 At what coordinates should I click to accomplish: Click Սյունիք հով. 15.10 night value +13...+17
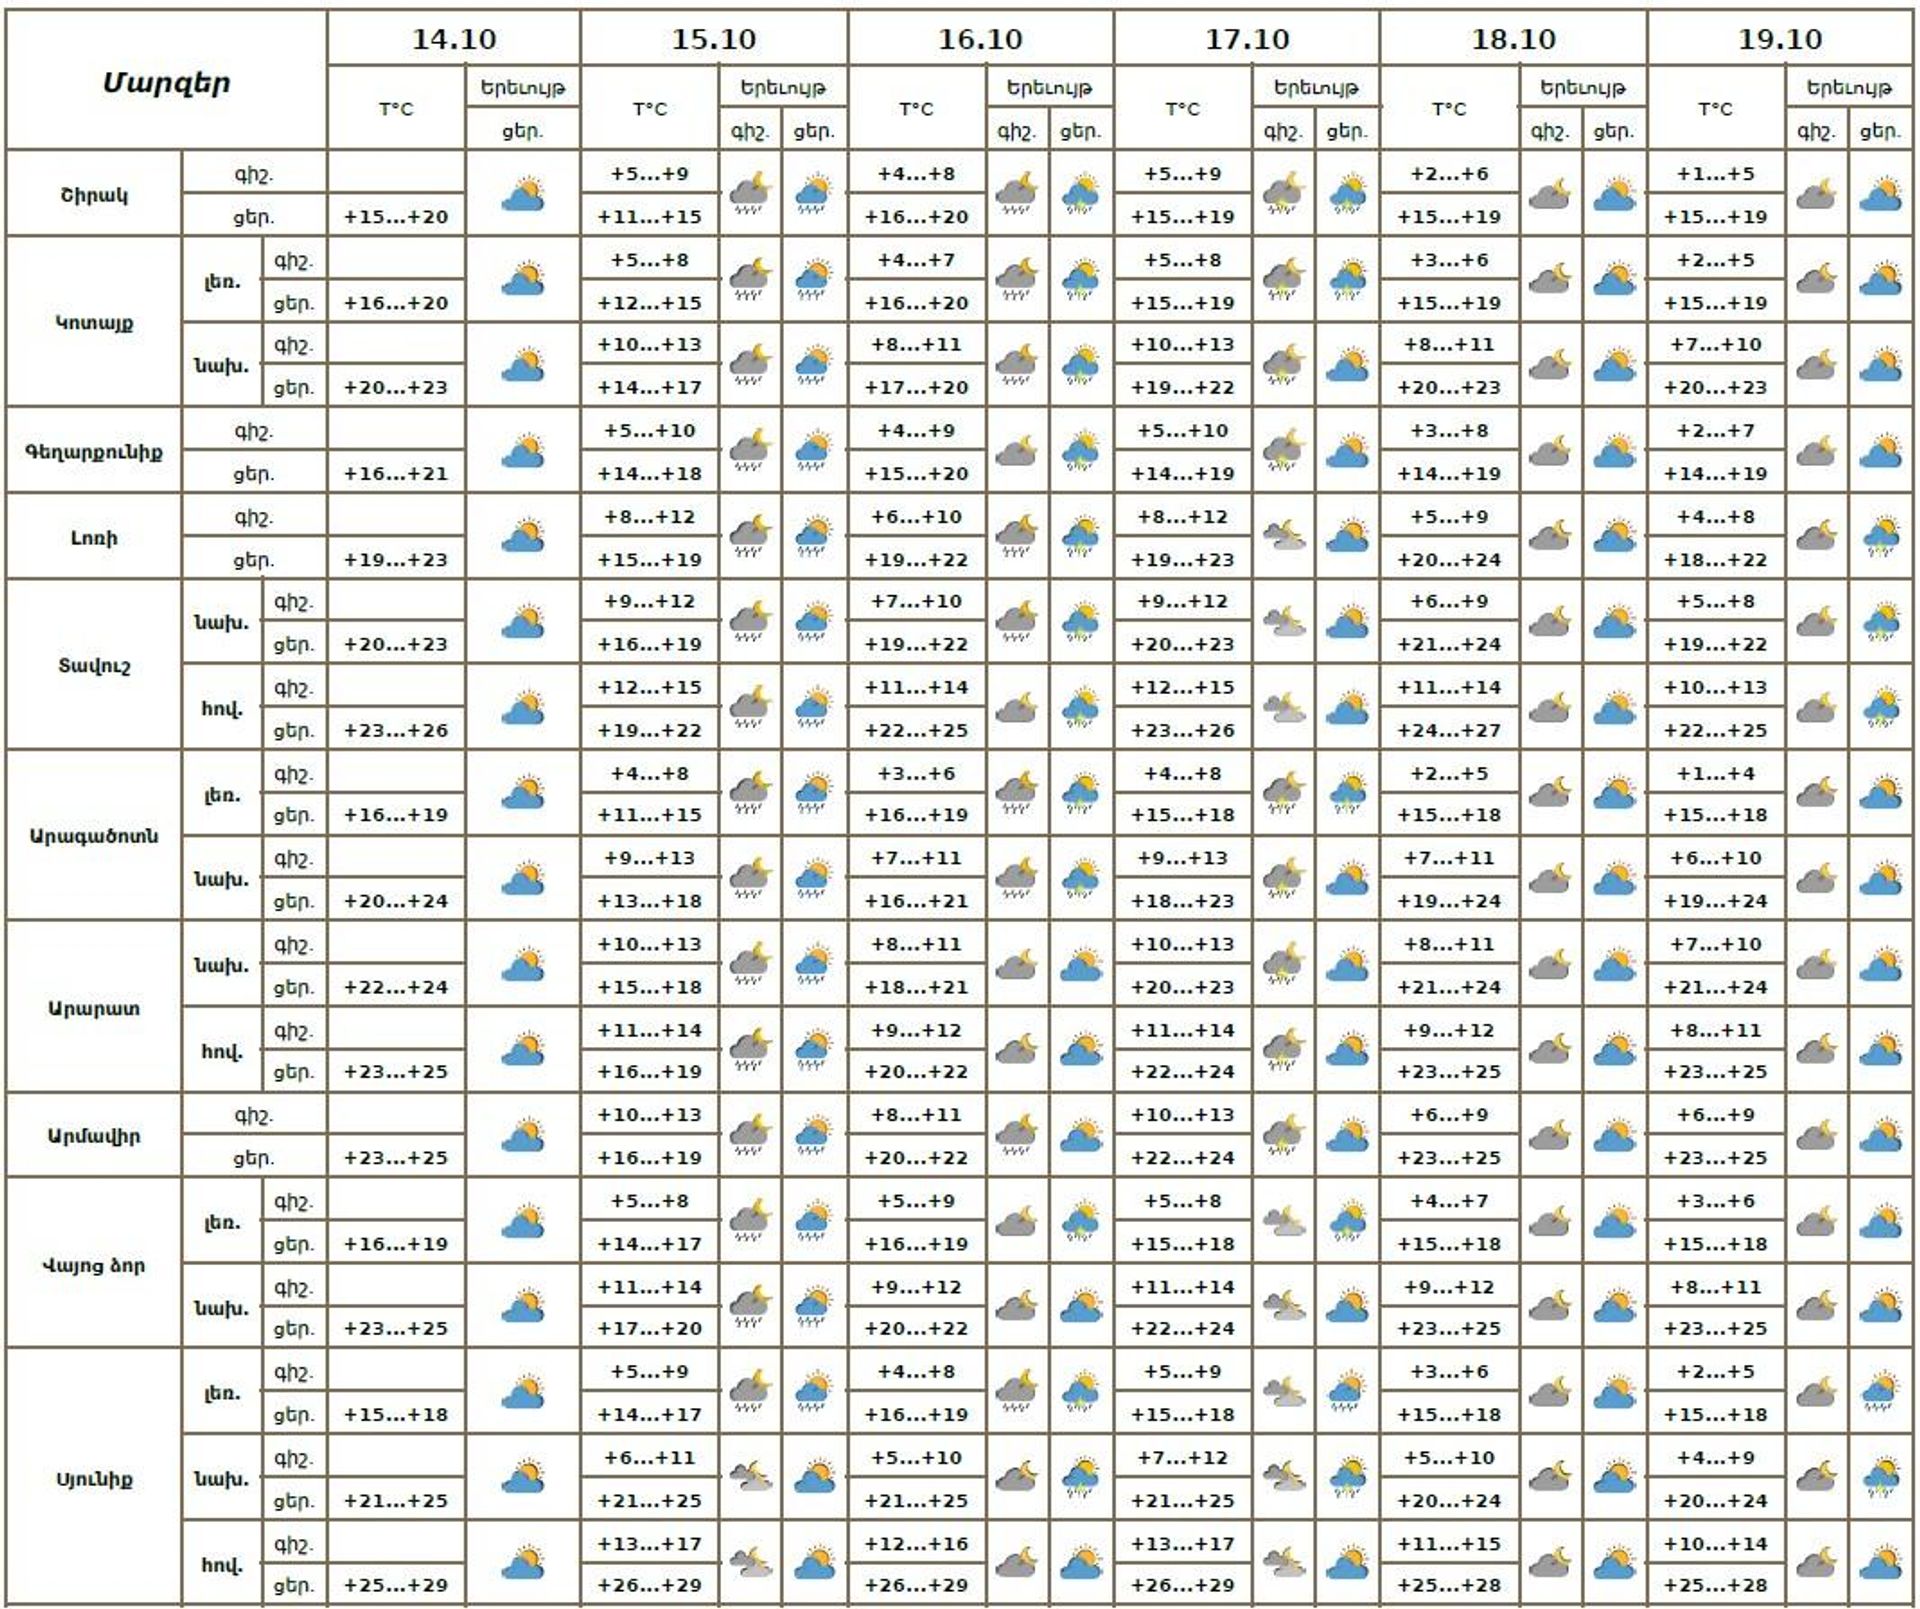[x=650, y=1544]
